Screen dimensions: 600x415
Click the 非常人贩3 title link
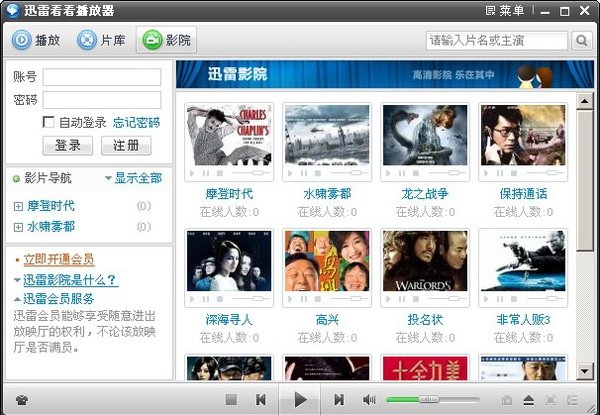click(523, 320)
